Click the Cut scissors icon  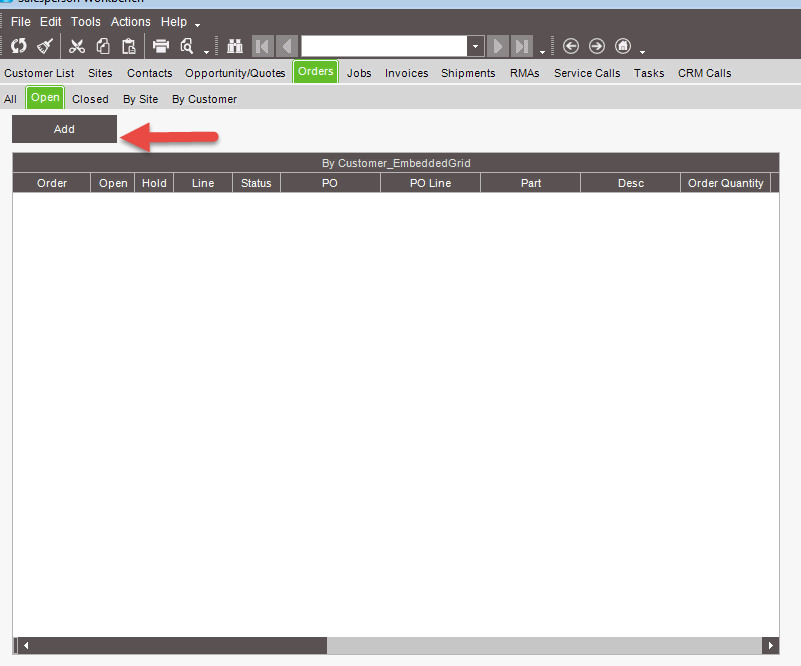pyautogui.click(x=77, y=46)
